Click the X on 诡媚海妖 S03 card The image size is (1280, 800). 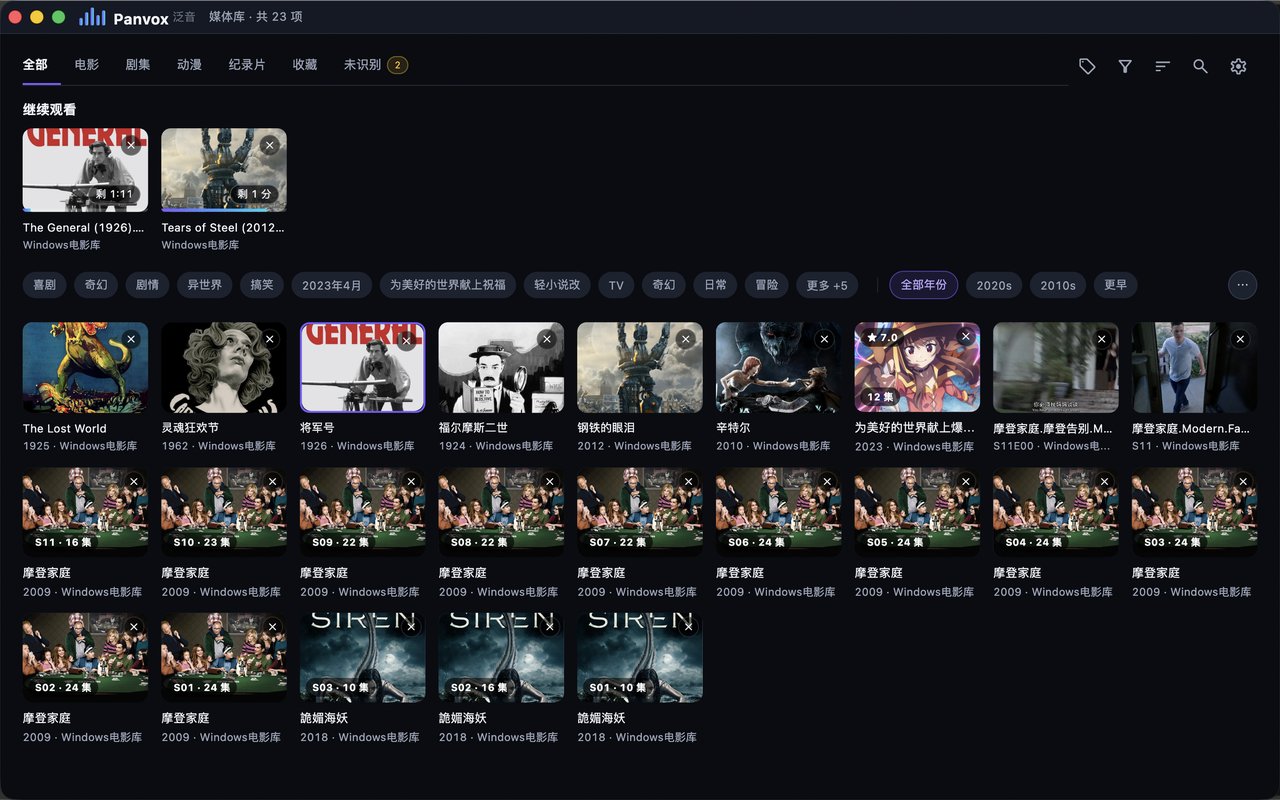[x=410, y=627]
